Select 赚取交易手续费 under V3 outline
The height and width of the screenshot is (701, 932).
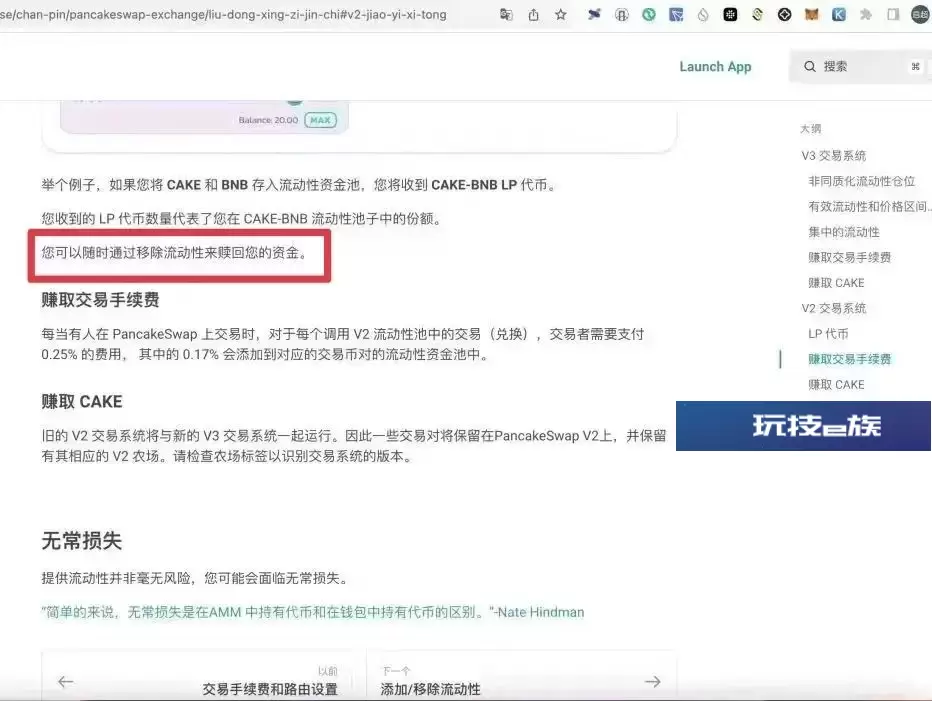(849, 257)
